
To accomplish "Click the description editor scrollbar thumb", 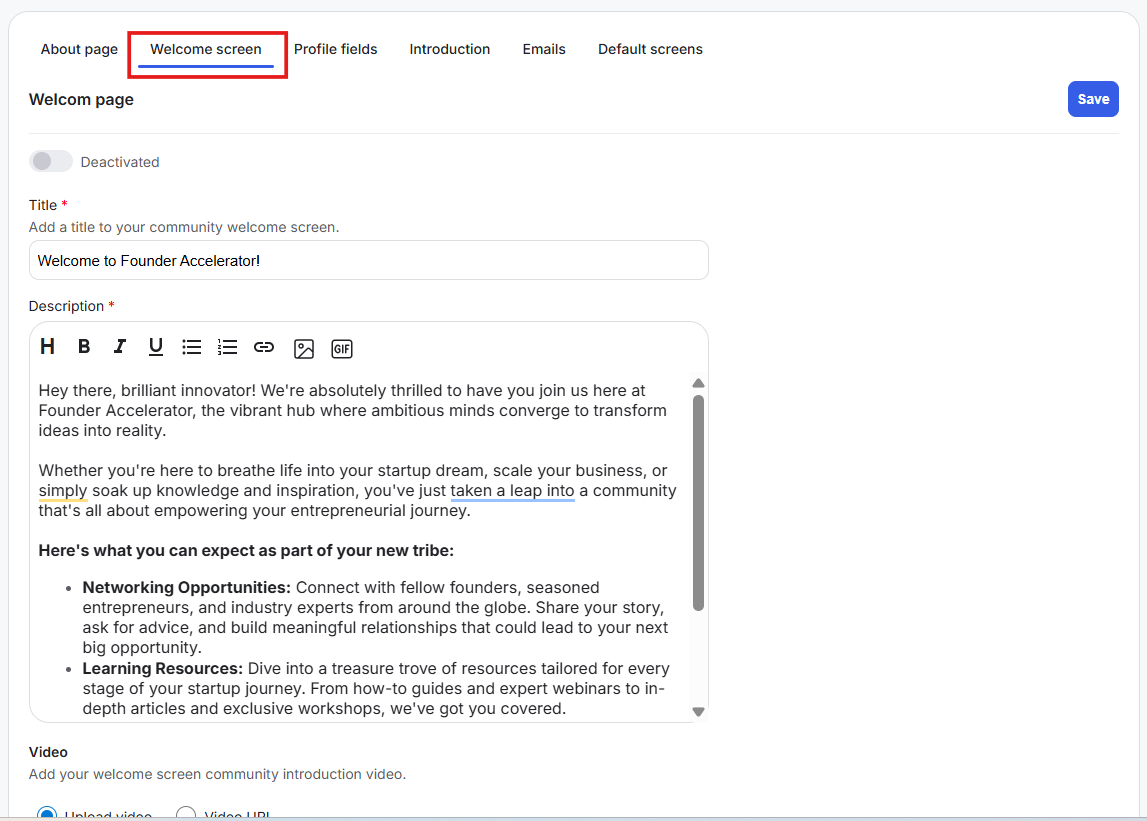I will coord(699,503).
